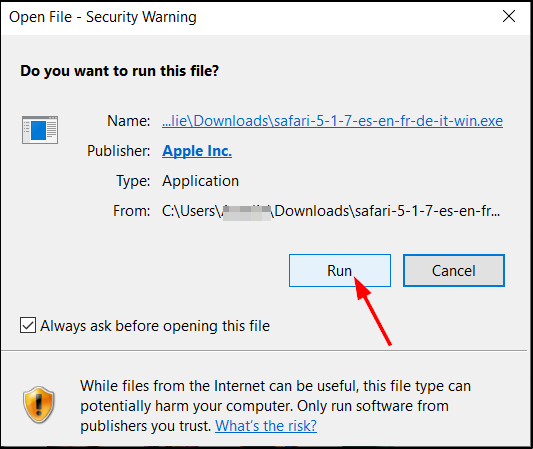
Task: Uncheck Always ask before opening this file
Action: click(x=28, y=325)
